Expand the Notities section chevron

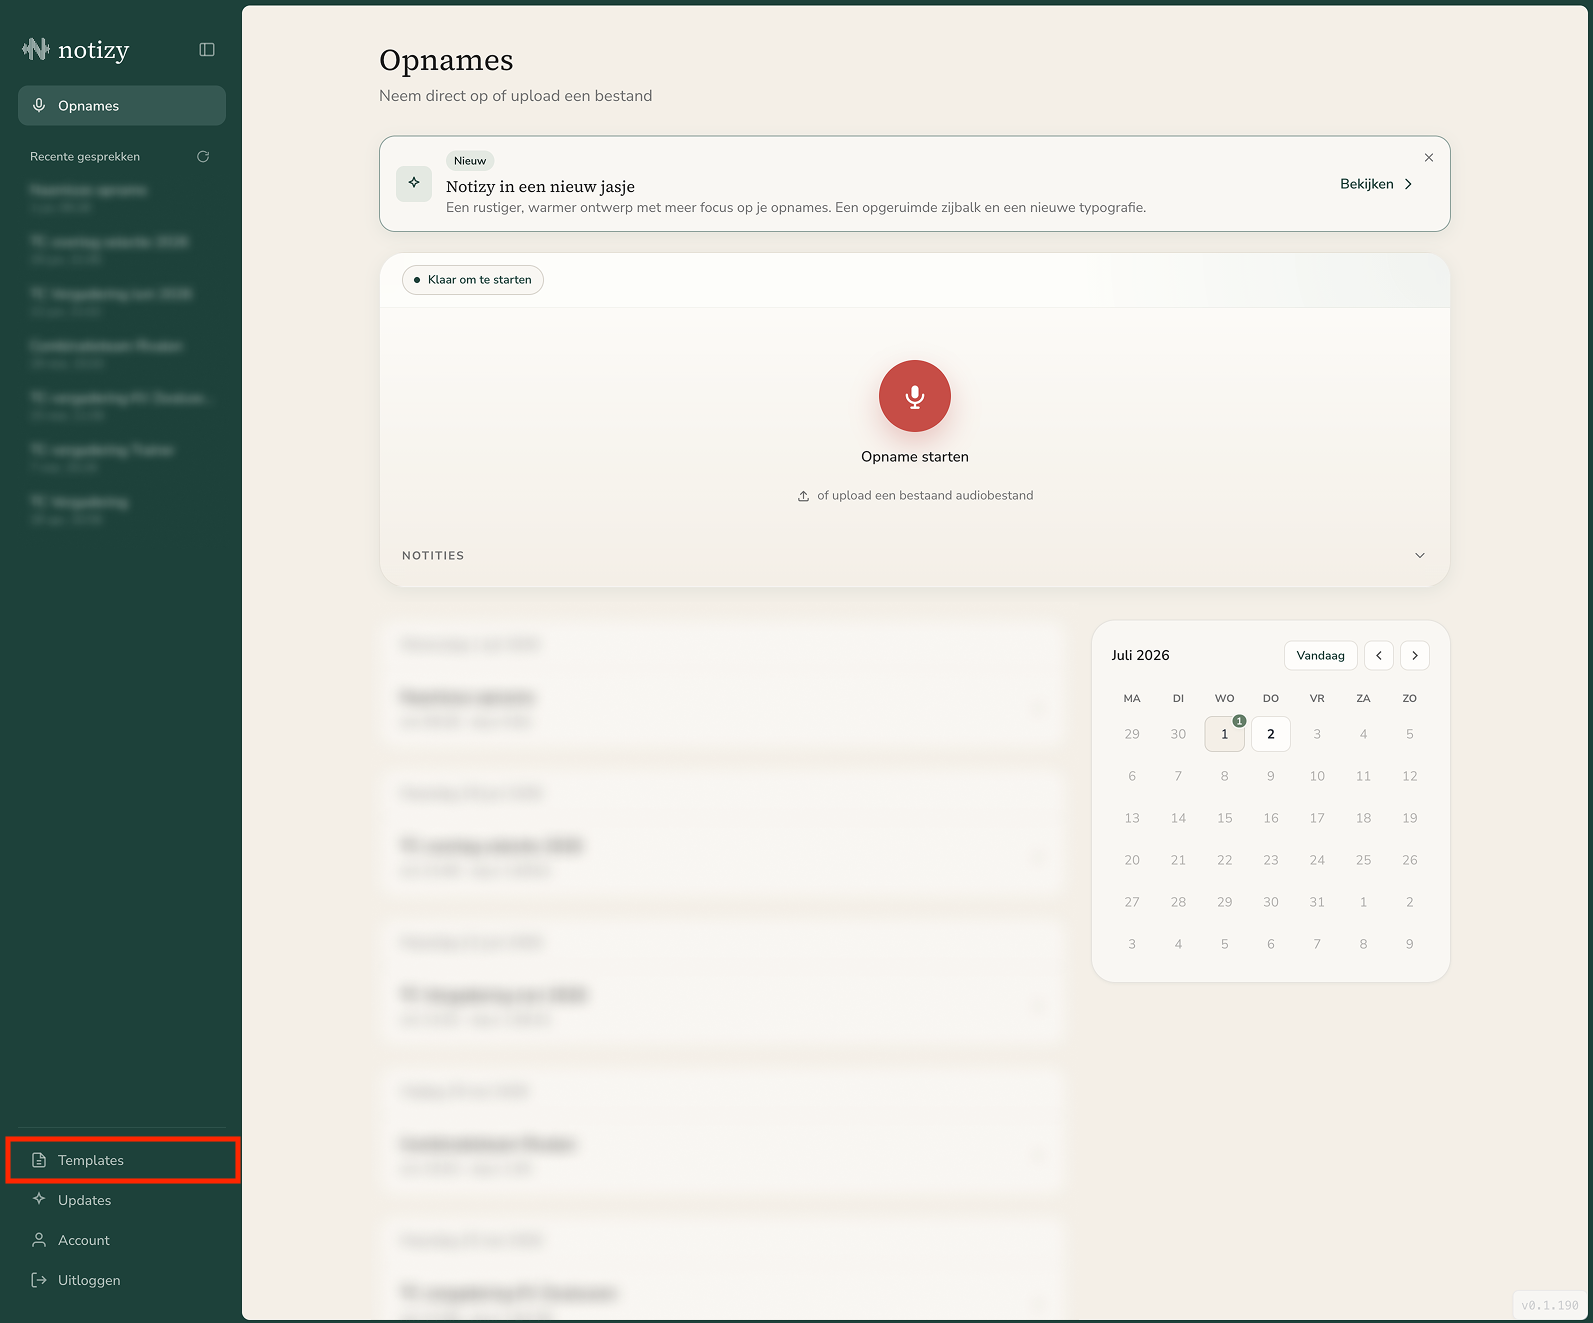click(1420, 556)
